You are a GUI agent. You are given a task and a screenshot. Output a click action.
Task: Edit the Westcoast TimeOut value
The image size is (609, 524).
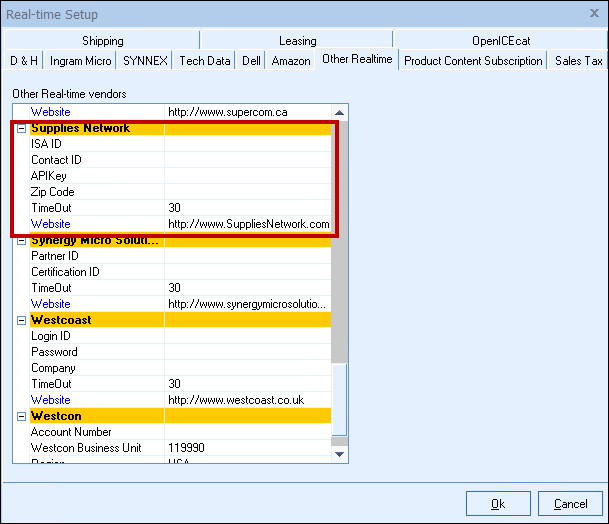coord(248,384)
